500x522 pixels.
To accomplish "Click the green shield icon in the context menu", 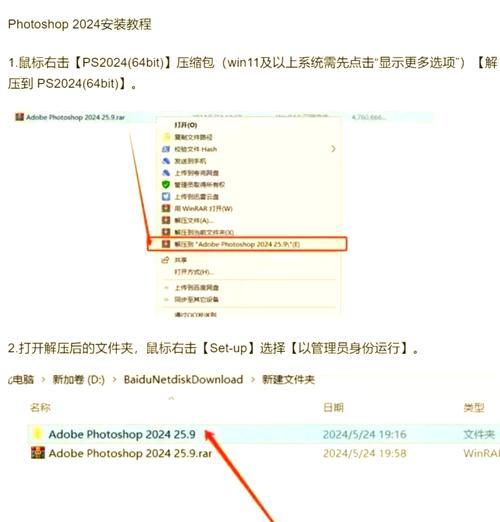I will coord(166,184).
